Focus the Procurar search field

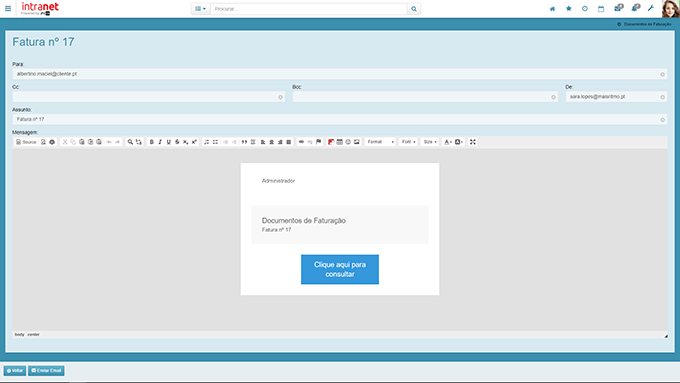[x=309, y=9]
